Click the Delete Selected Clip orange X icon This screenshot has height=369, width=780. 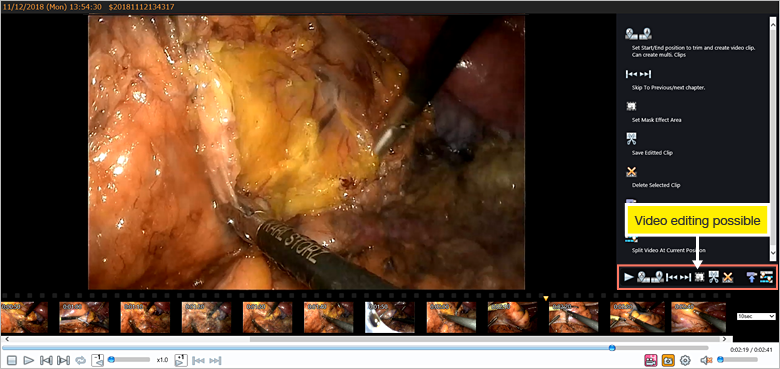pos(728,277)
